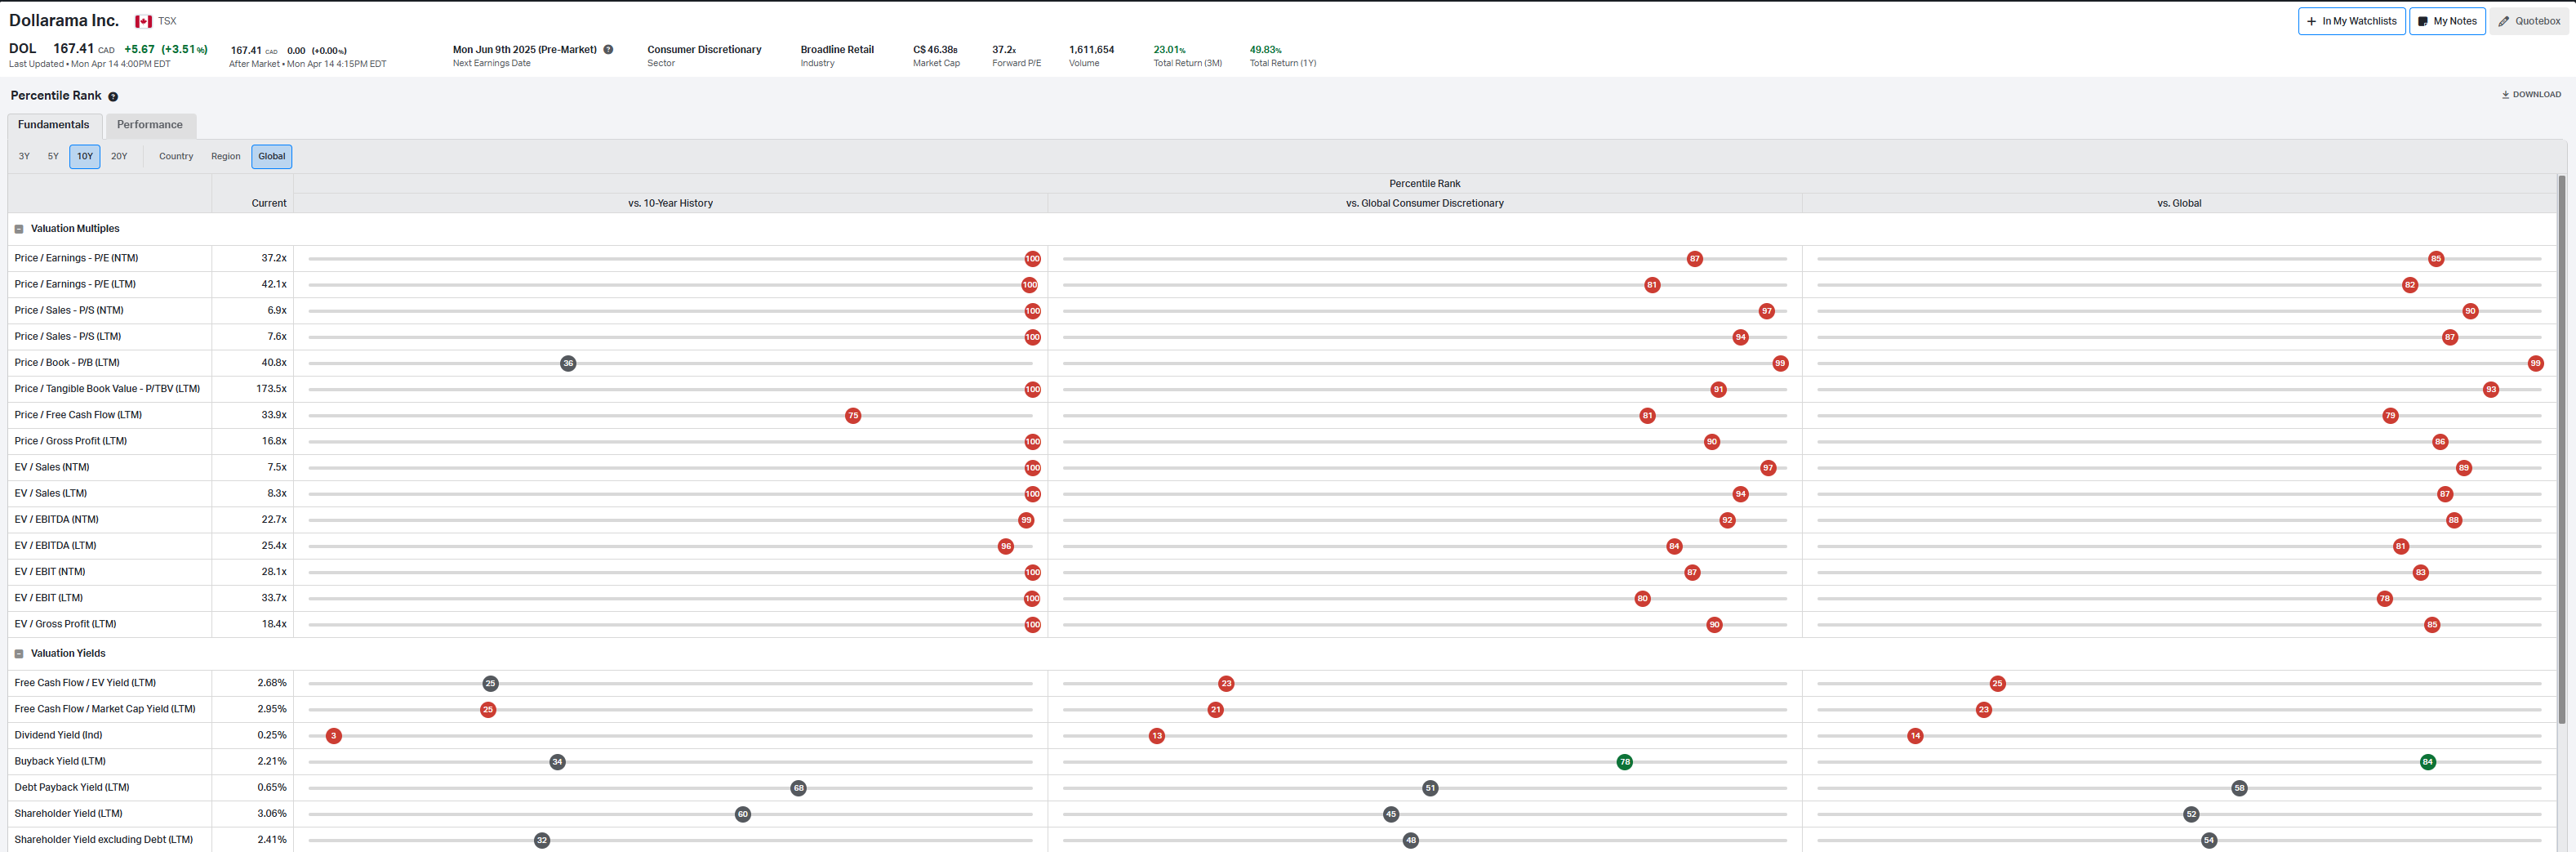Click the Price / Gross Profit (LTM) row label
The image size is (2576, 852).
71,442
